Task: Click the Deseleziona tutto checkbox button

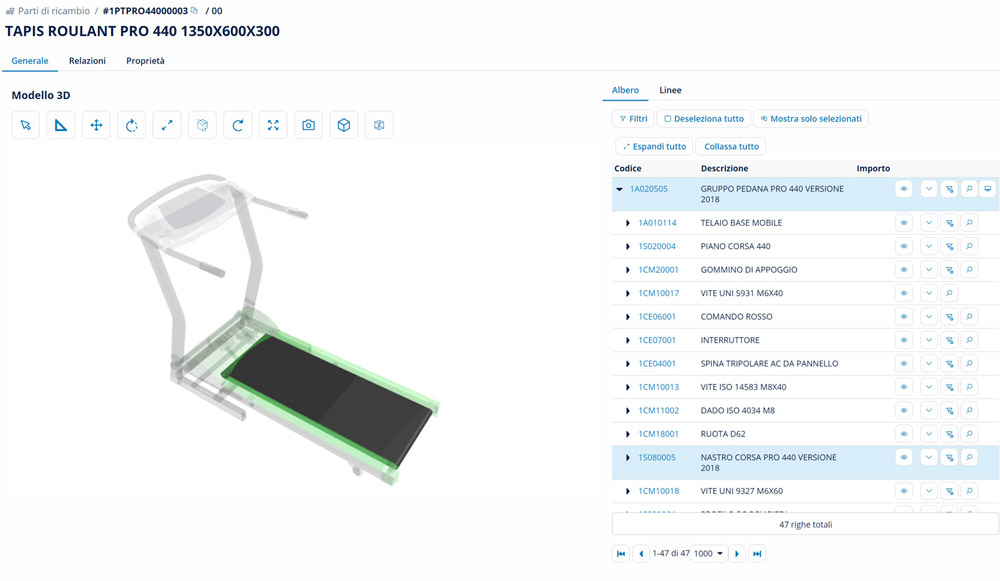Action: tap(704, 118)
